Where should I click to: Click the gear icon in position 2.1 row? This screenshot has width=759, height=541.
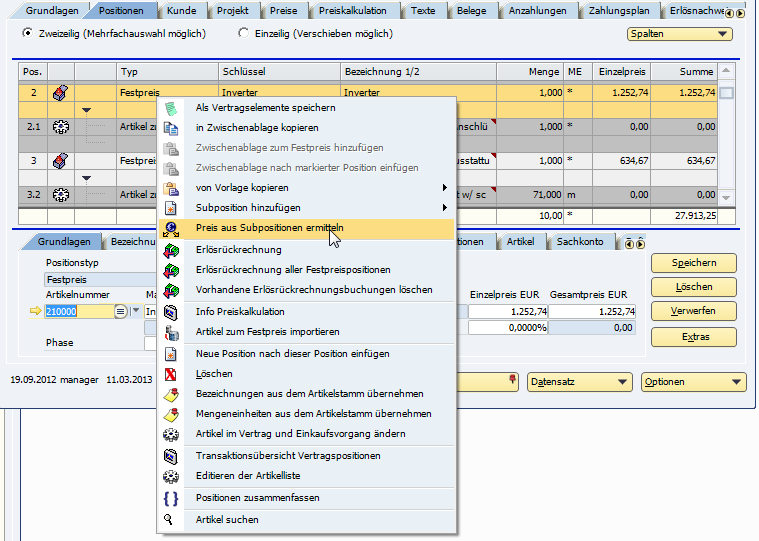[61, 127]
